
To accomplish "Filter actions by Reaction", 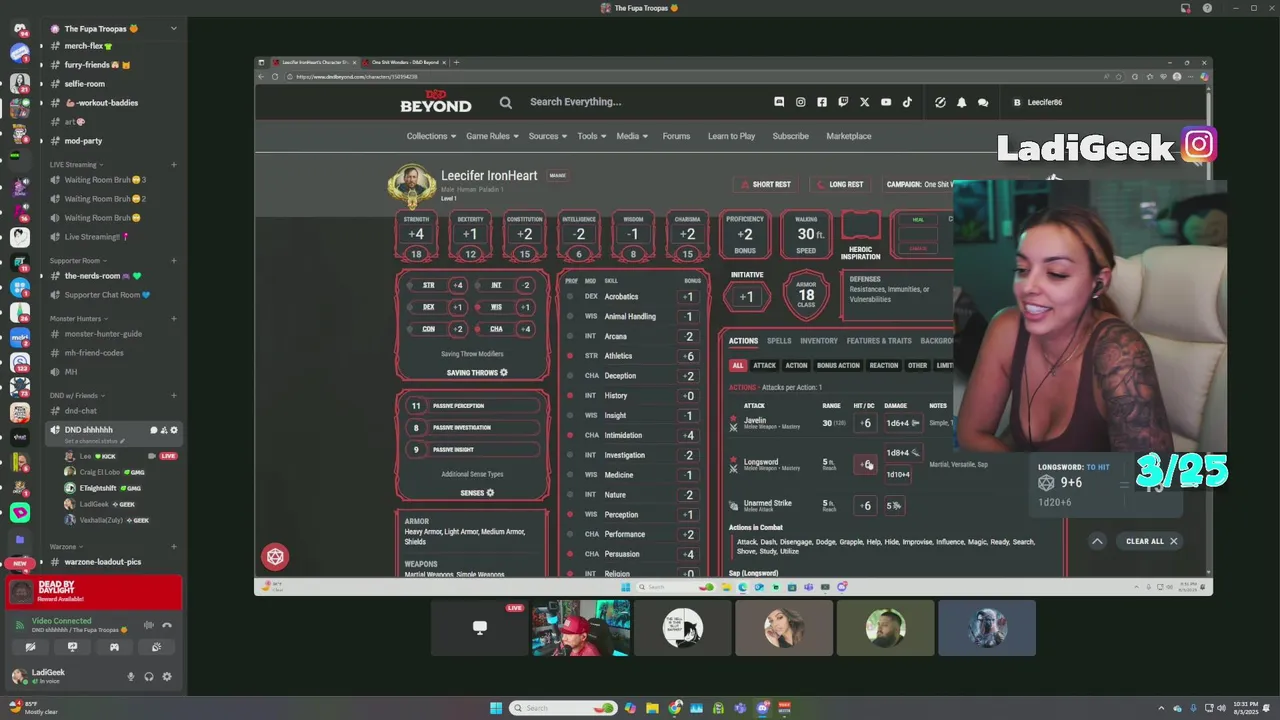I will [884, 366].
